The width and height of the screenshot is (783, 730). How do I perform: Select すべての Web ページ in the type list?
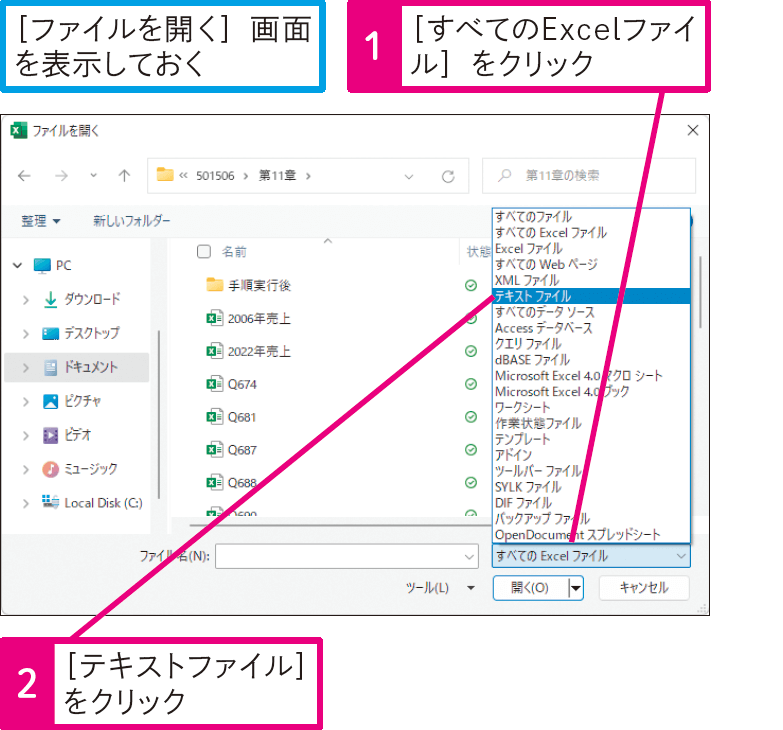591,264
